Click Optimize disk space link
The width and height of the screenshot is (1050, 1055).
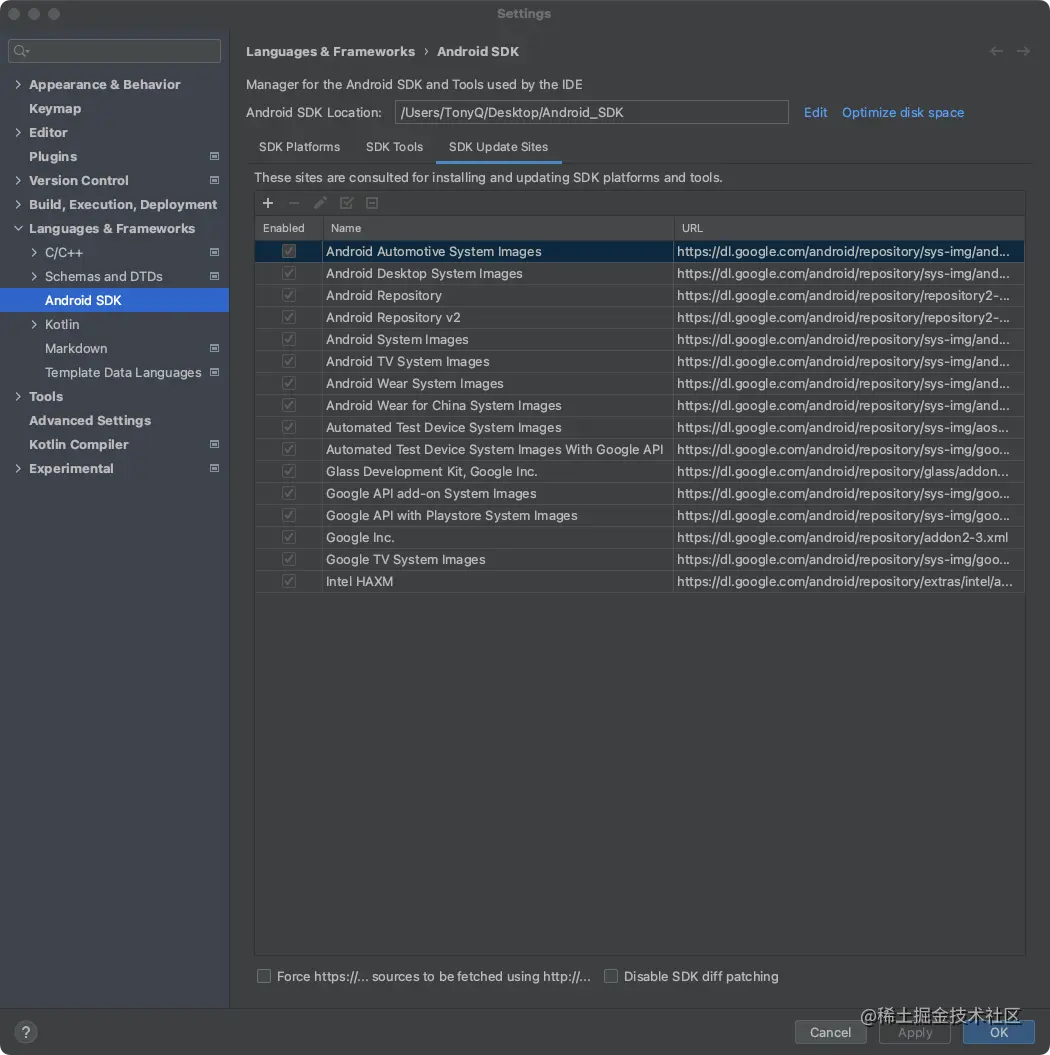[x=903, y=112]
